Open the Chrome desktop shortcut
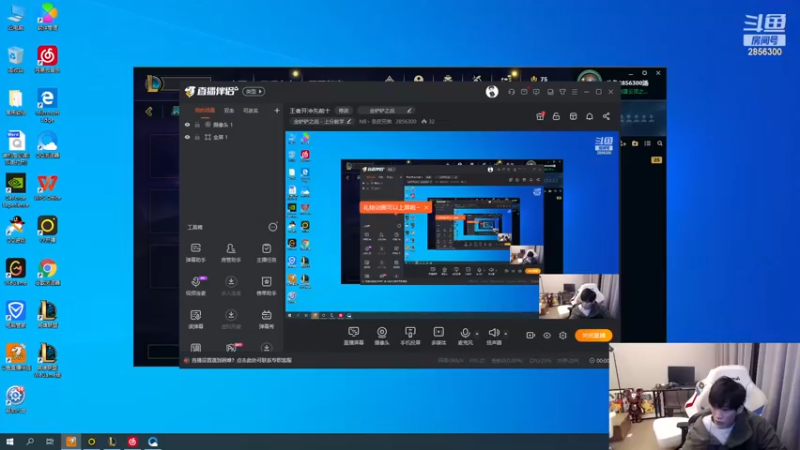Image resolution: width=800 pixels, height=450 pixels. click(x=47, y=272)
